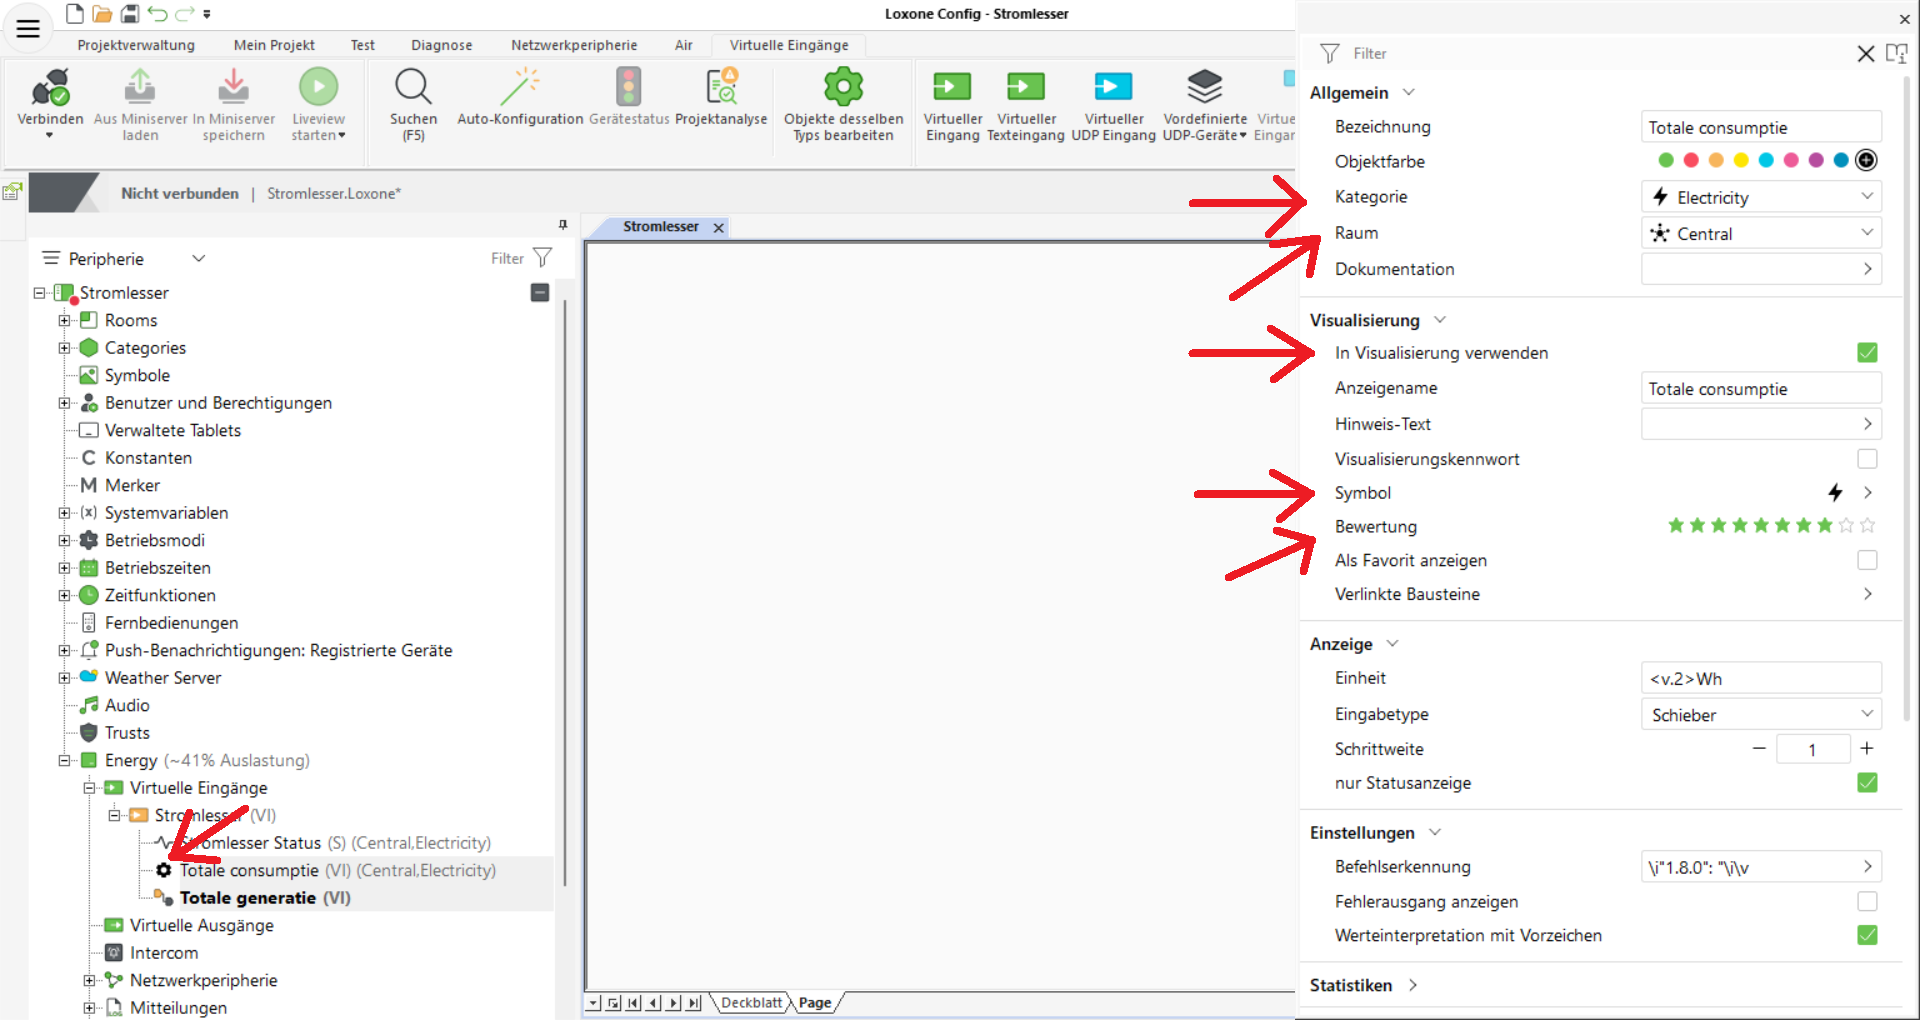Add a Virtueller UDP Eingang
Image resolution: width=1920 pixels, height=1020 pixels.
[x=1113, y=90]
